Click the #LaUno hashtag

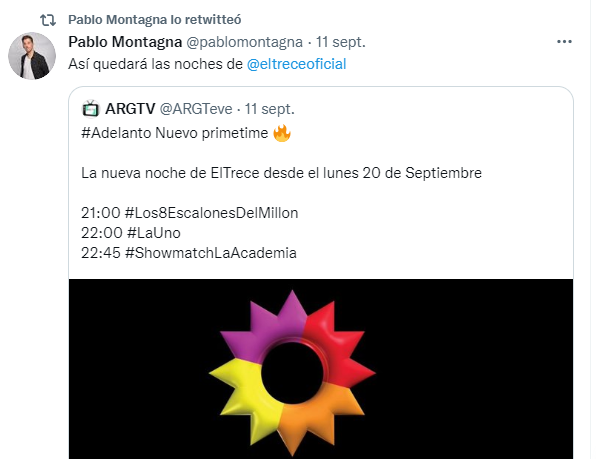(154, 233)
